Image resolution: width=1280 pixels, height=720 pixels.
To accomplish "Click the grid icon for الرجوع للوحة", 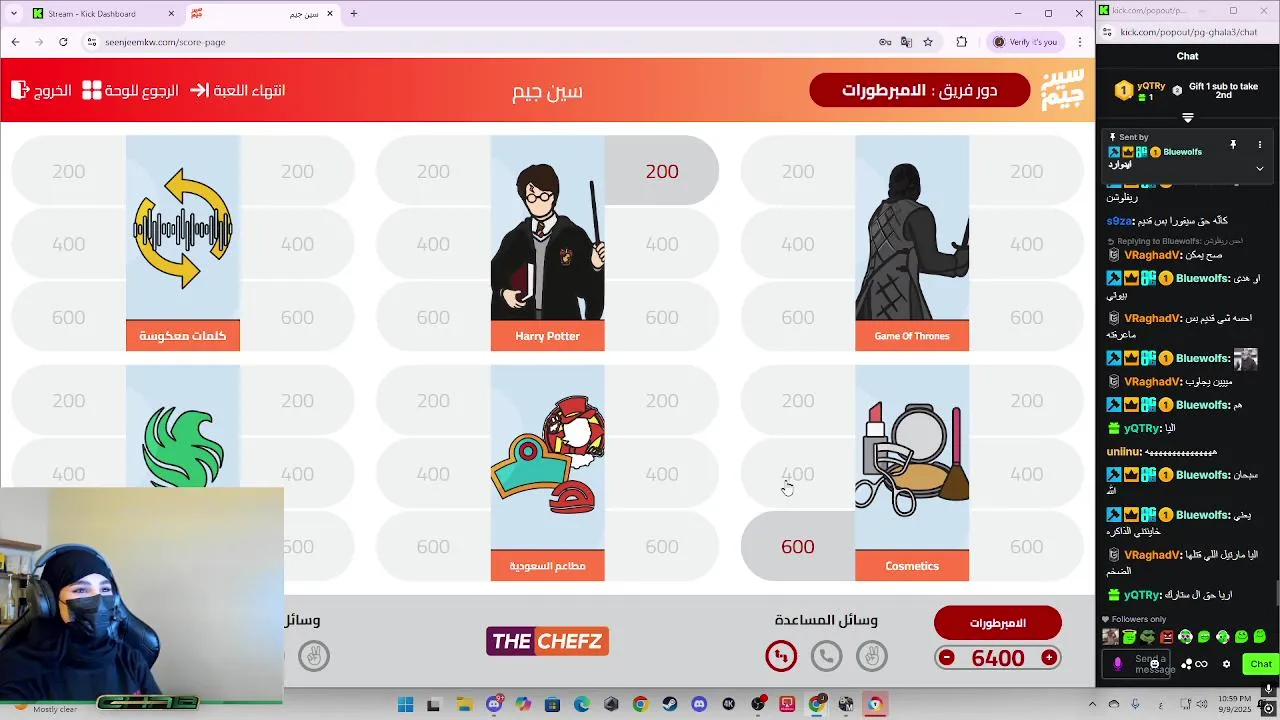I will [x=92, y=90].
